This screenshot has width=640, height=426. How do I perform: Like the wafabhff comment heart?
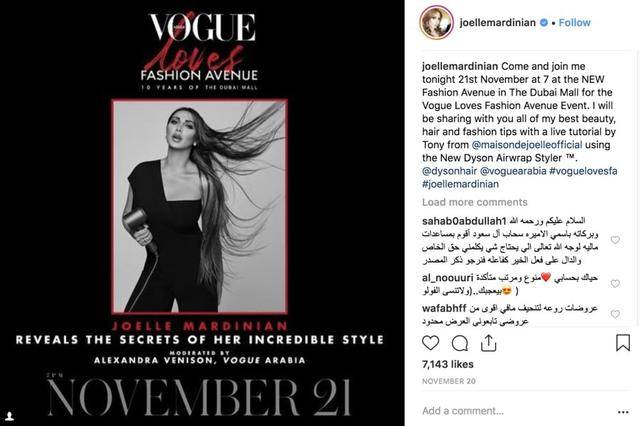click(x=615, y=314)
